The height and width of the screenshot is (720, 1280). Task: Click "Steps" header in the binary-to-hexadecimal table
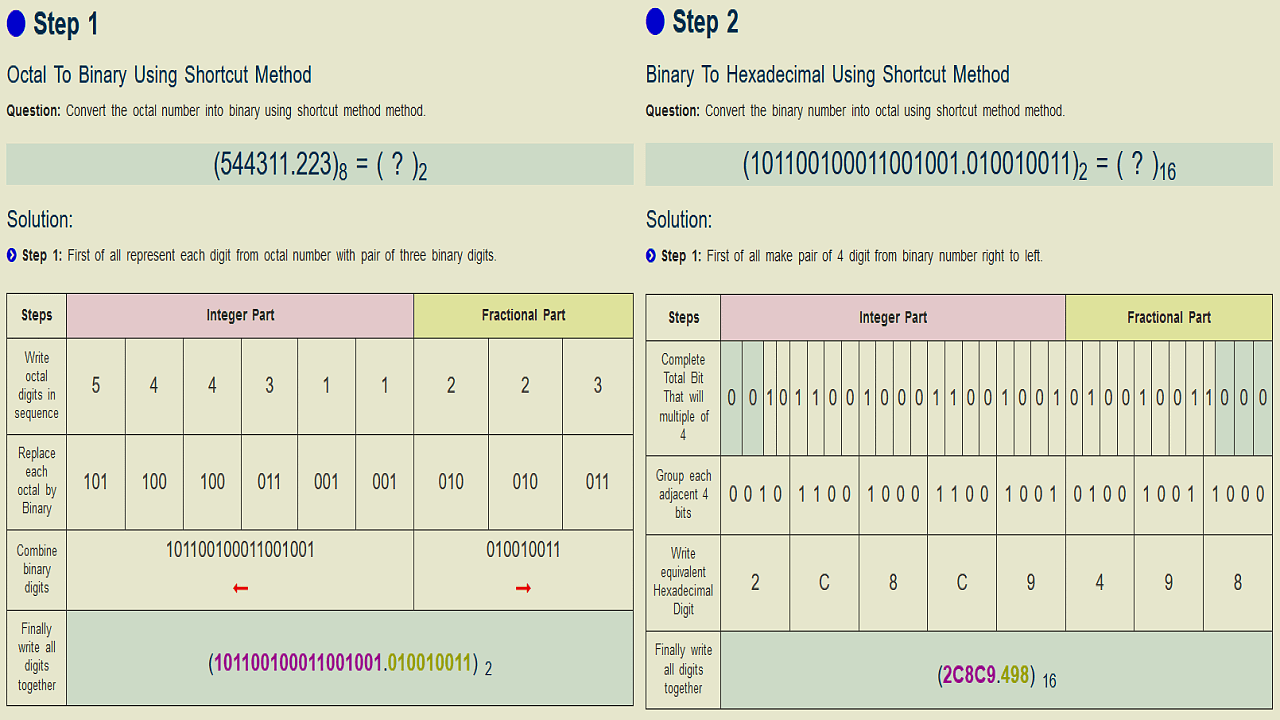pos(684,318)
